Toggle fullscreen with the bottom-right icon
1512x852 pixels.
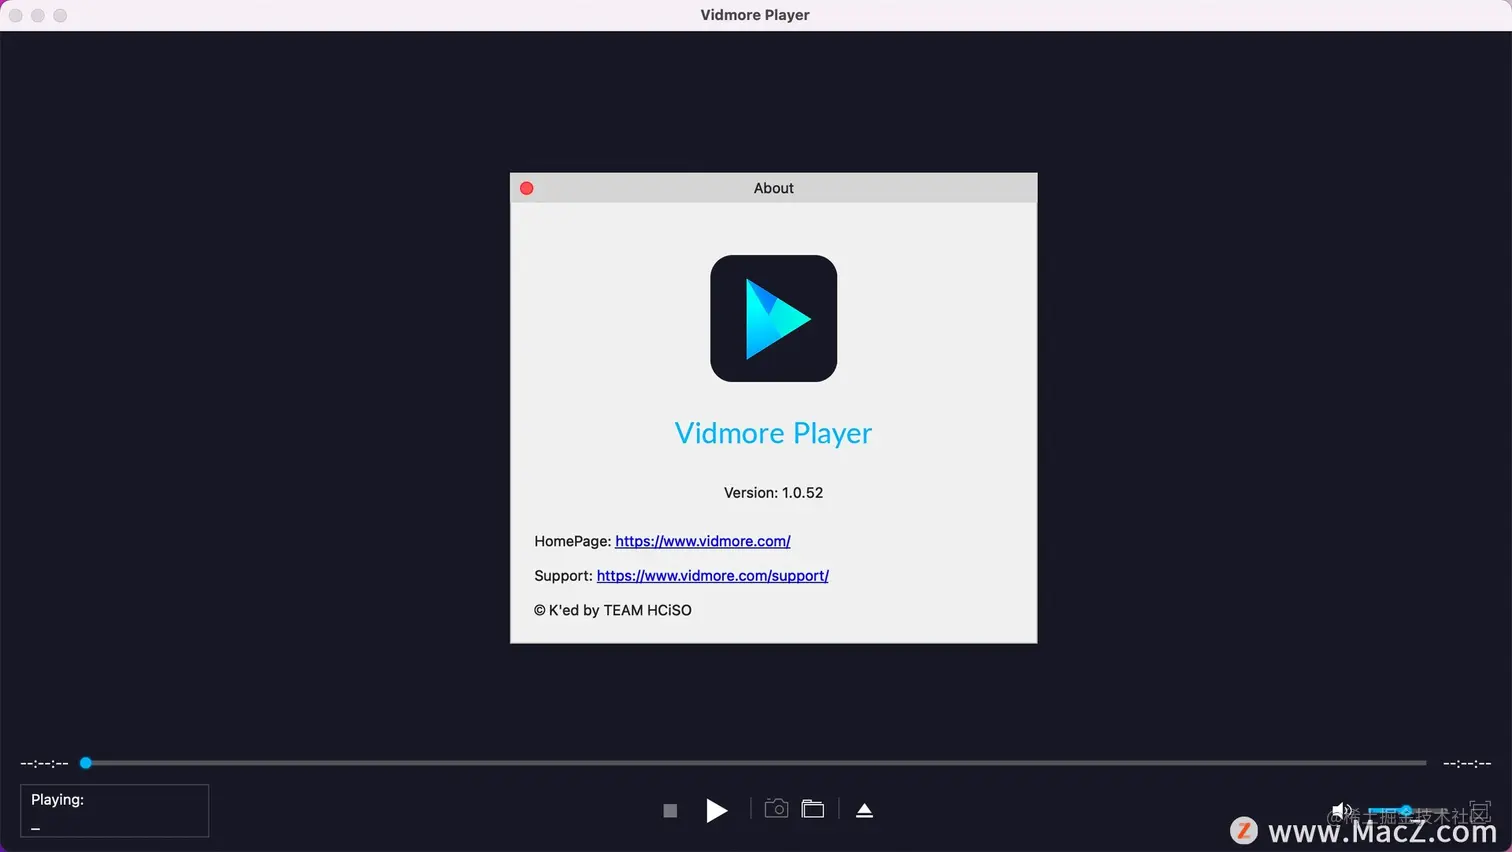(1480, 810)
